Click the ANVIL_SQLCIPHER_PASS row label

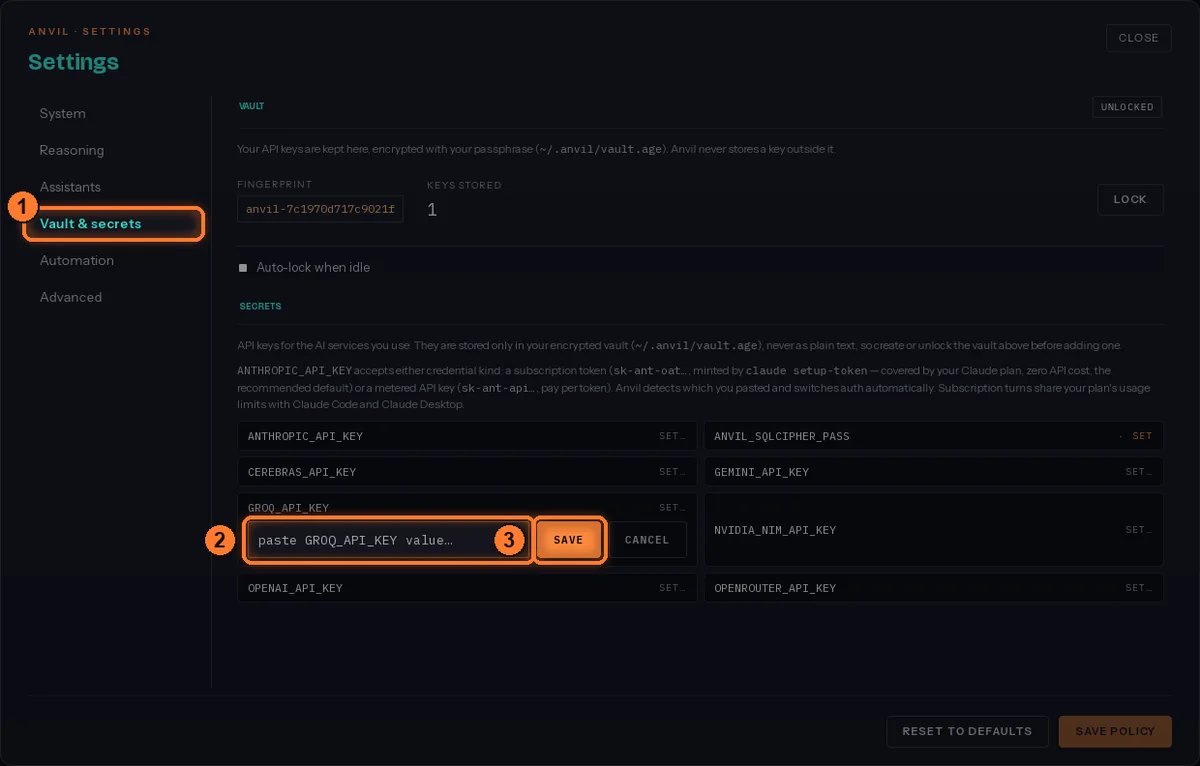click(782, 436)
